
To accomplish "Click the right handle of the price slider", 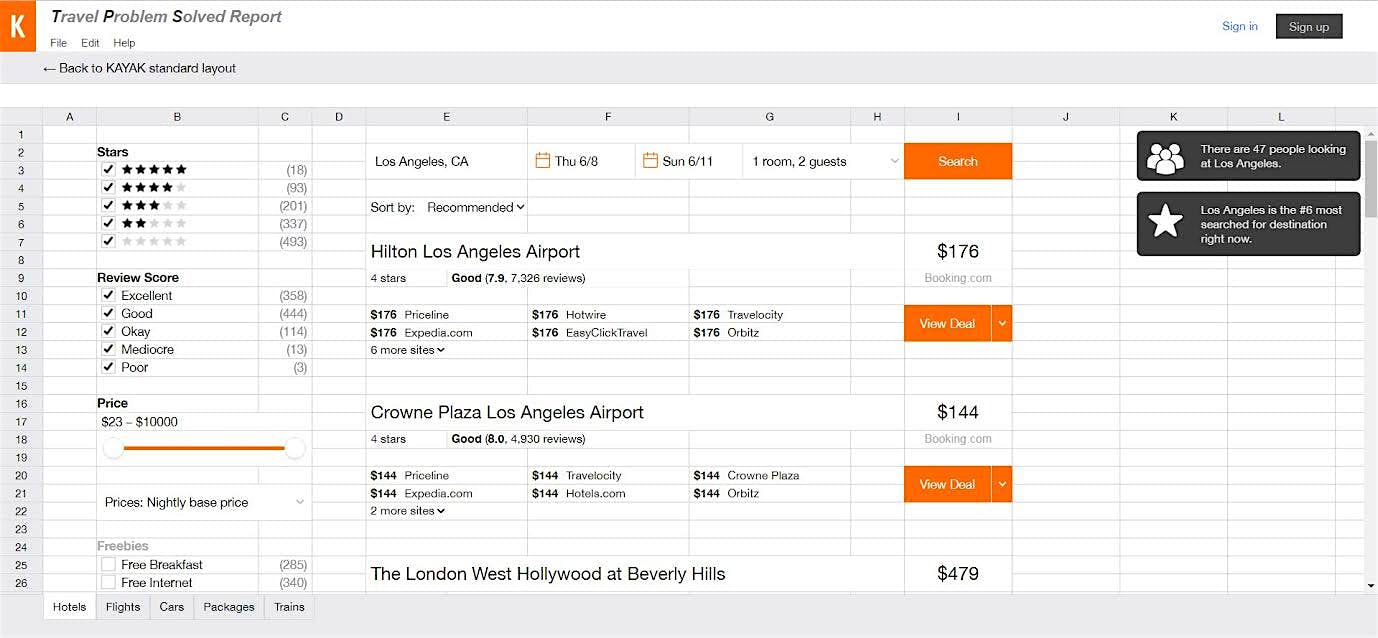I will 295,449.
